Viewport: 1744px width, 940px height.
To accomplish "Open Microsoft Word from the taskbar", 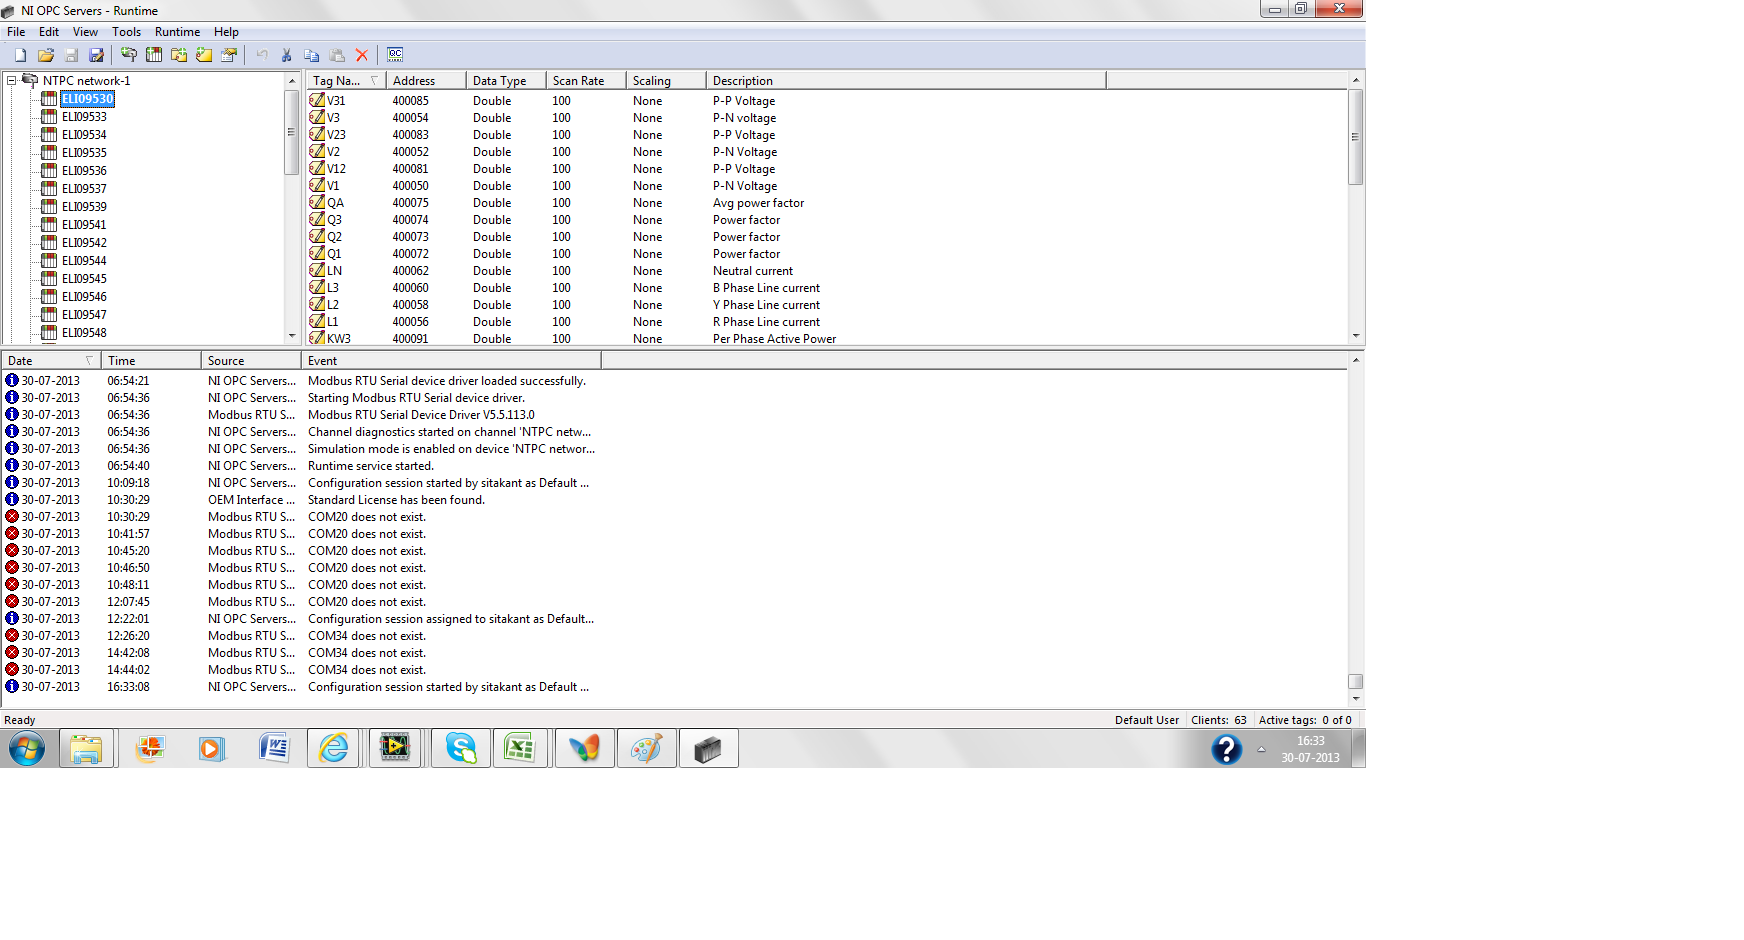I will (273, 748).
